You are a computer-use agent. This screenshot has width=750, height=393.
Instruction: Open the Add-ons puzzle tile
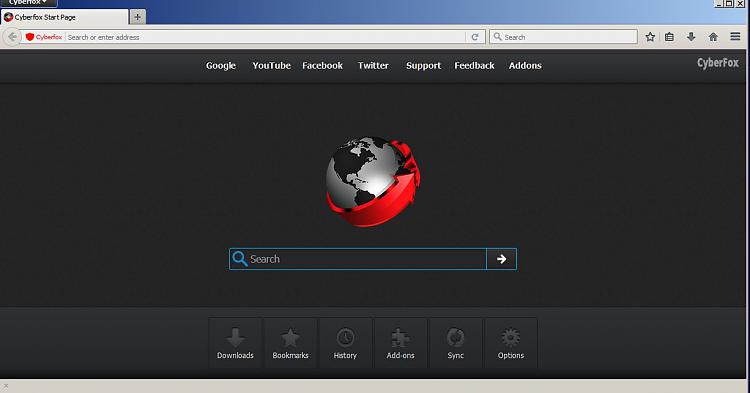pos(400,343)
